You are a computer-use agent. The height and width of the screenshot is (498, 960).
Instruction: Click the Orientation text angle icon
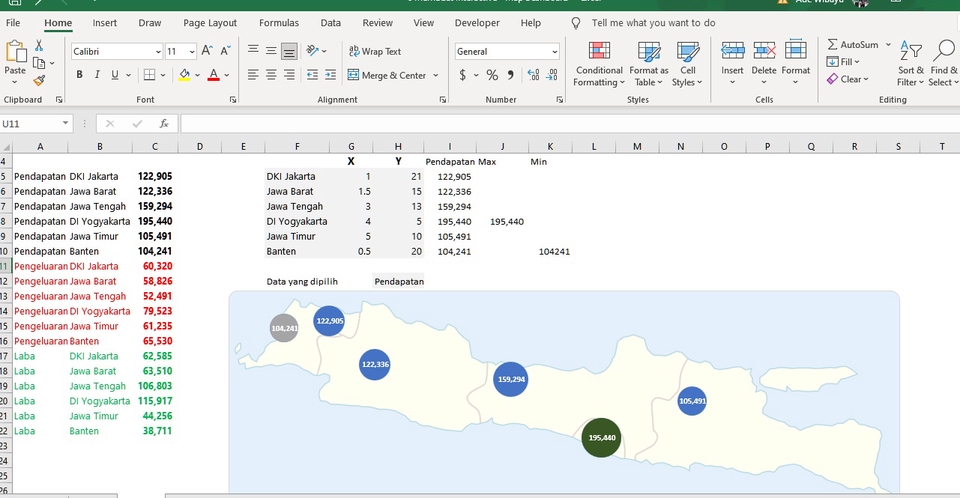pyautogui.click(x=313, y=51)
